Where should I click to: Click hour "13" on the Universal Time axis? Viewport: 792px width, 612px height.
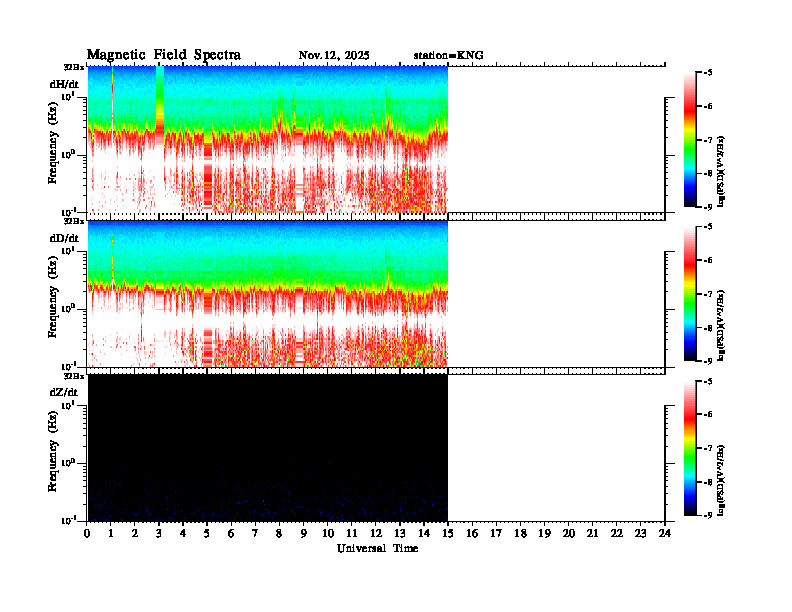[x=400, y=534]
